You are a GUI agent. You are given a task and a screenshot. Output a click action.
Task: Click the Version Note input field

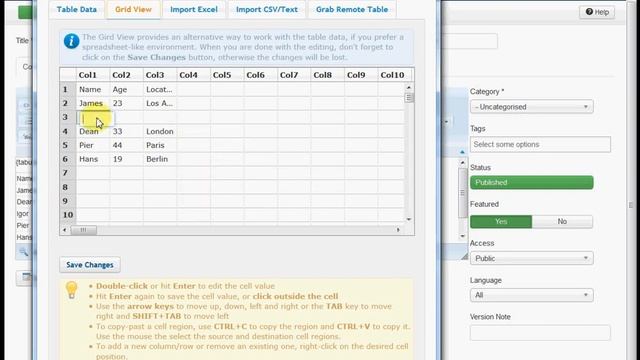540,333
